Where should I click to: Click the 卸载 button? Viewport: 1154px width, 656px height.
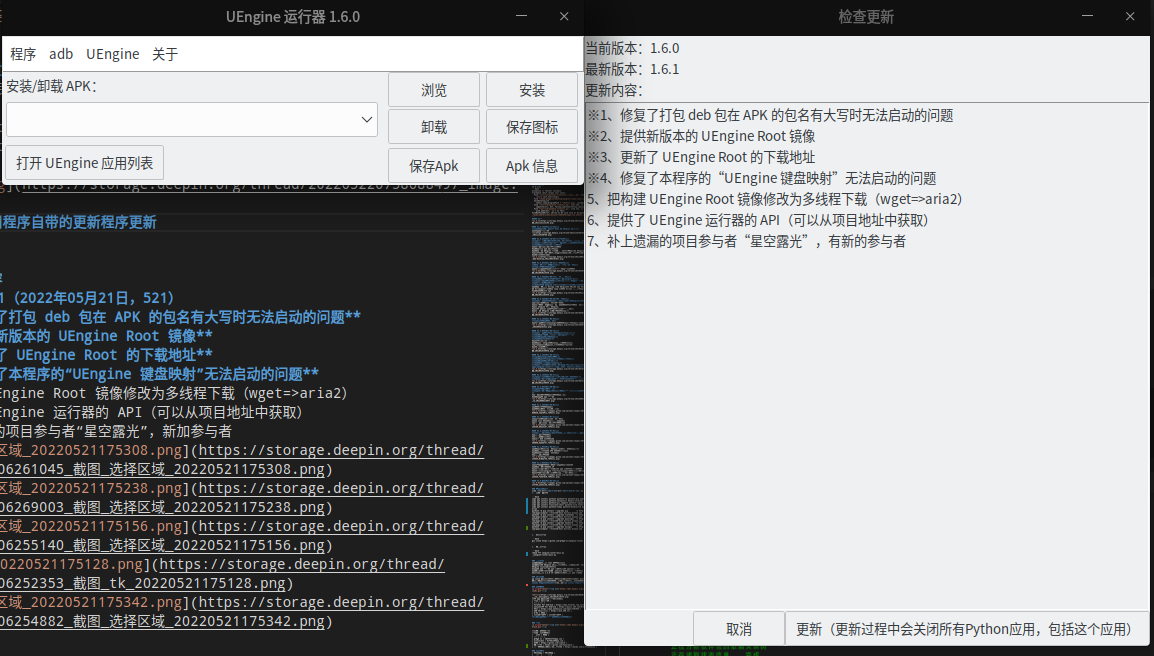tap(433, 127)
